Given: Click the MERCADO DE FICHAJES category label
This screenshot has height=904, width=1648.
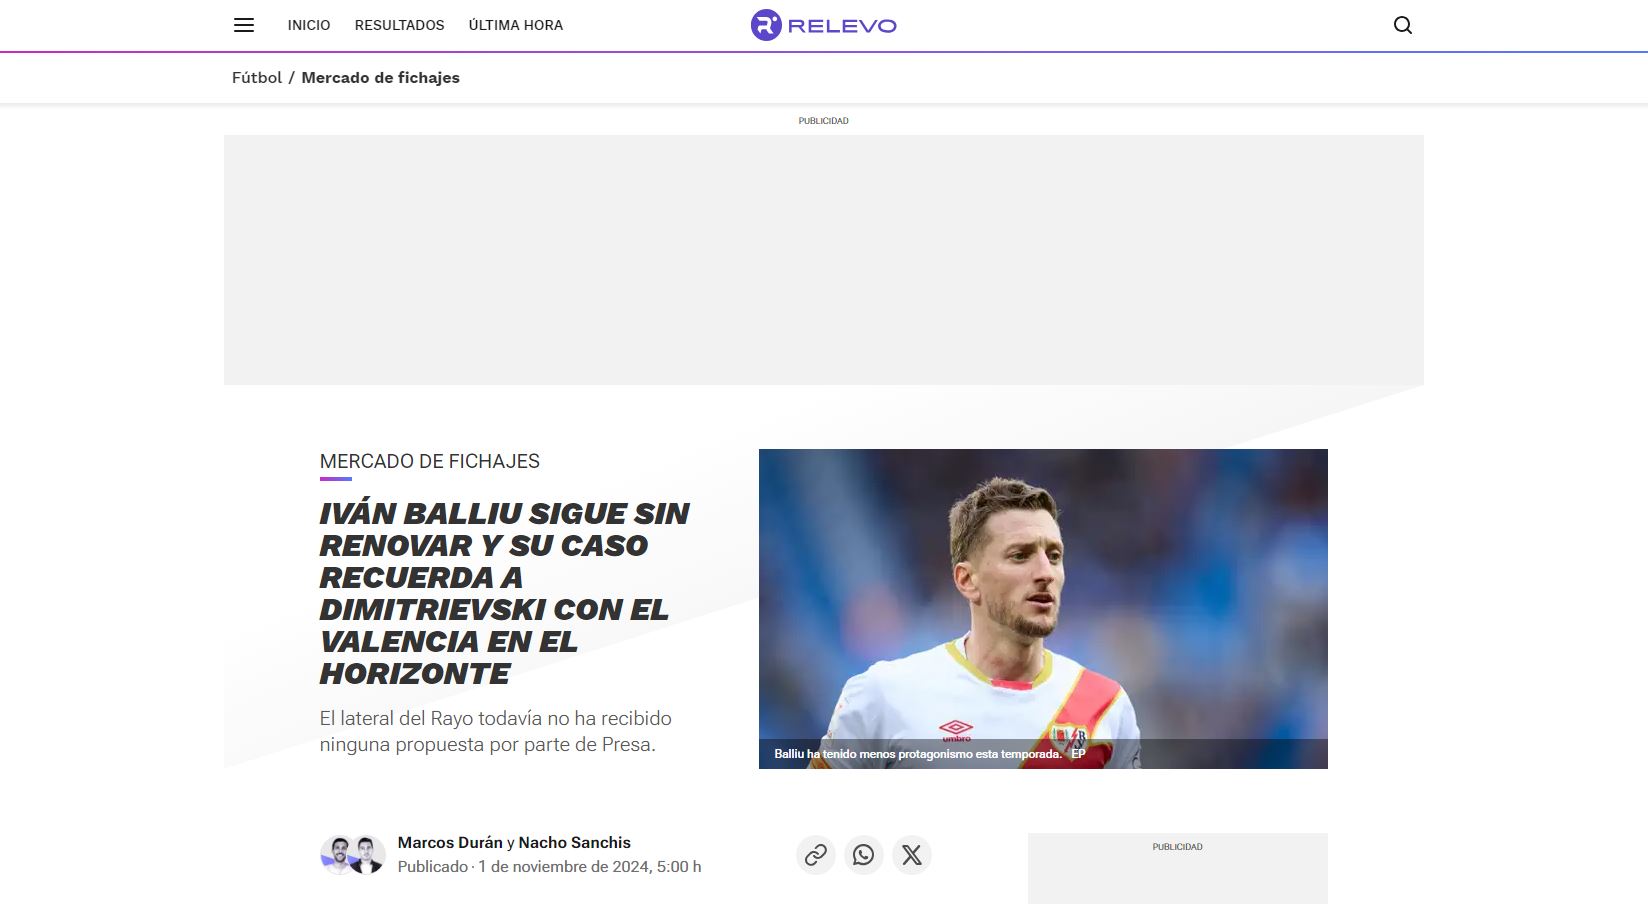Looking at the screenshot, I should point(429,461).
